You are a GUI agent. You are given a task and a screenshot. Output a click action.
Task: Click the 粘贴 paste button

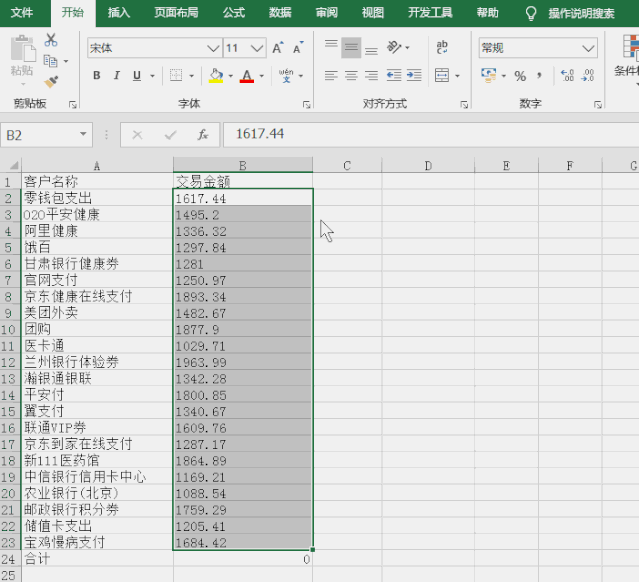pyautogui.click(x=22, y=58)
